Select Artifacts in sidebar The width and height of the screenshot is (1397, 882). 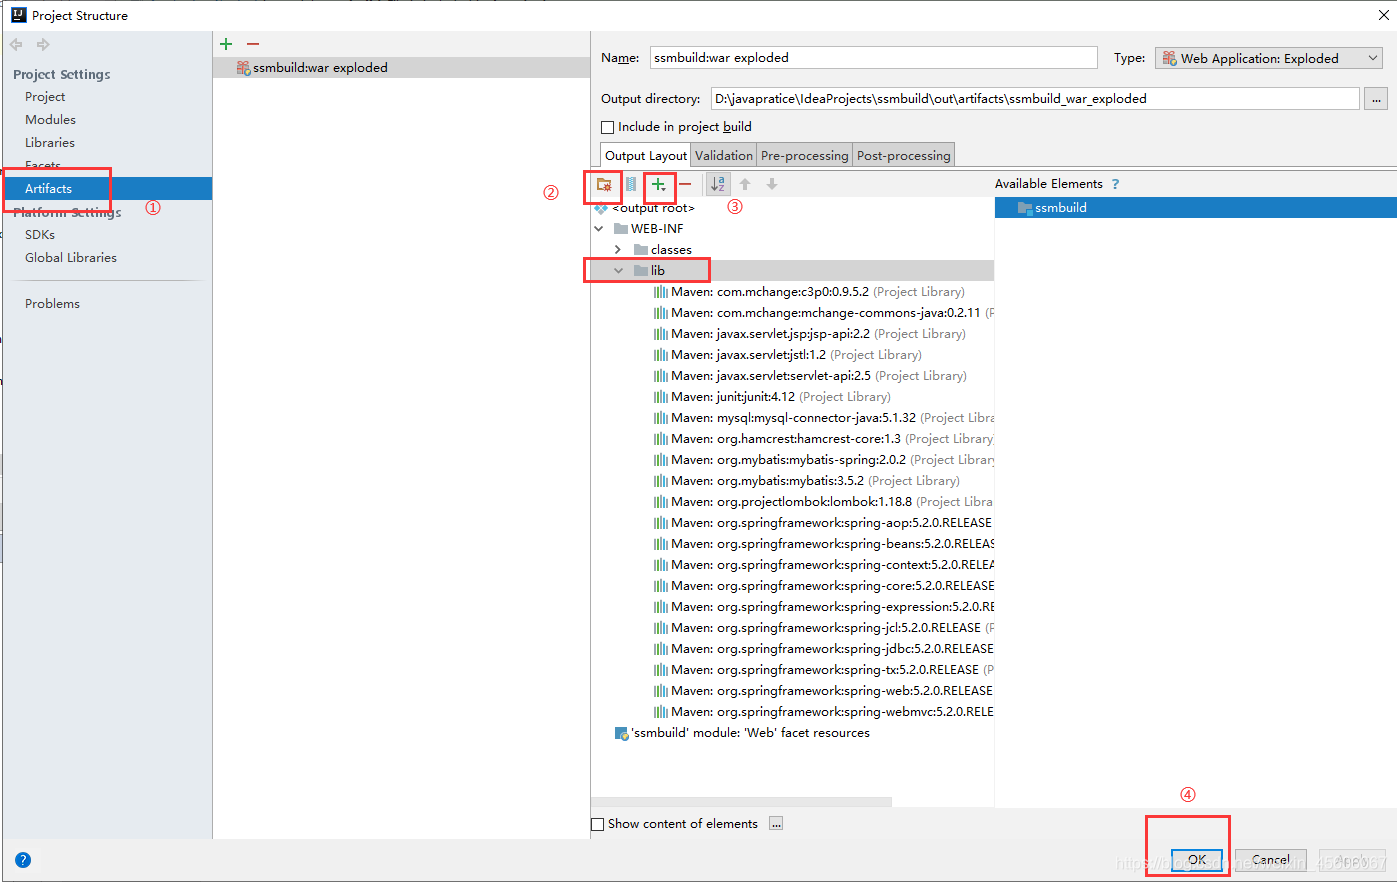(x=107, y=189)
